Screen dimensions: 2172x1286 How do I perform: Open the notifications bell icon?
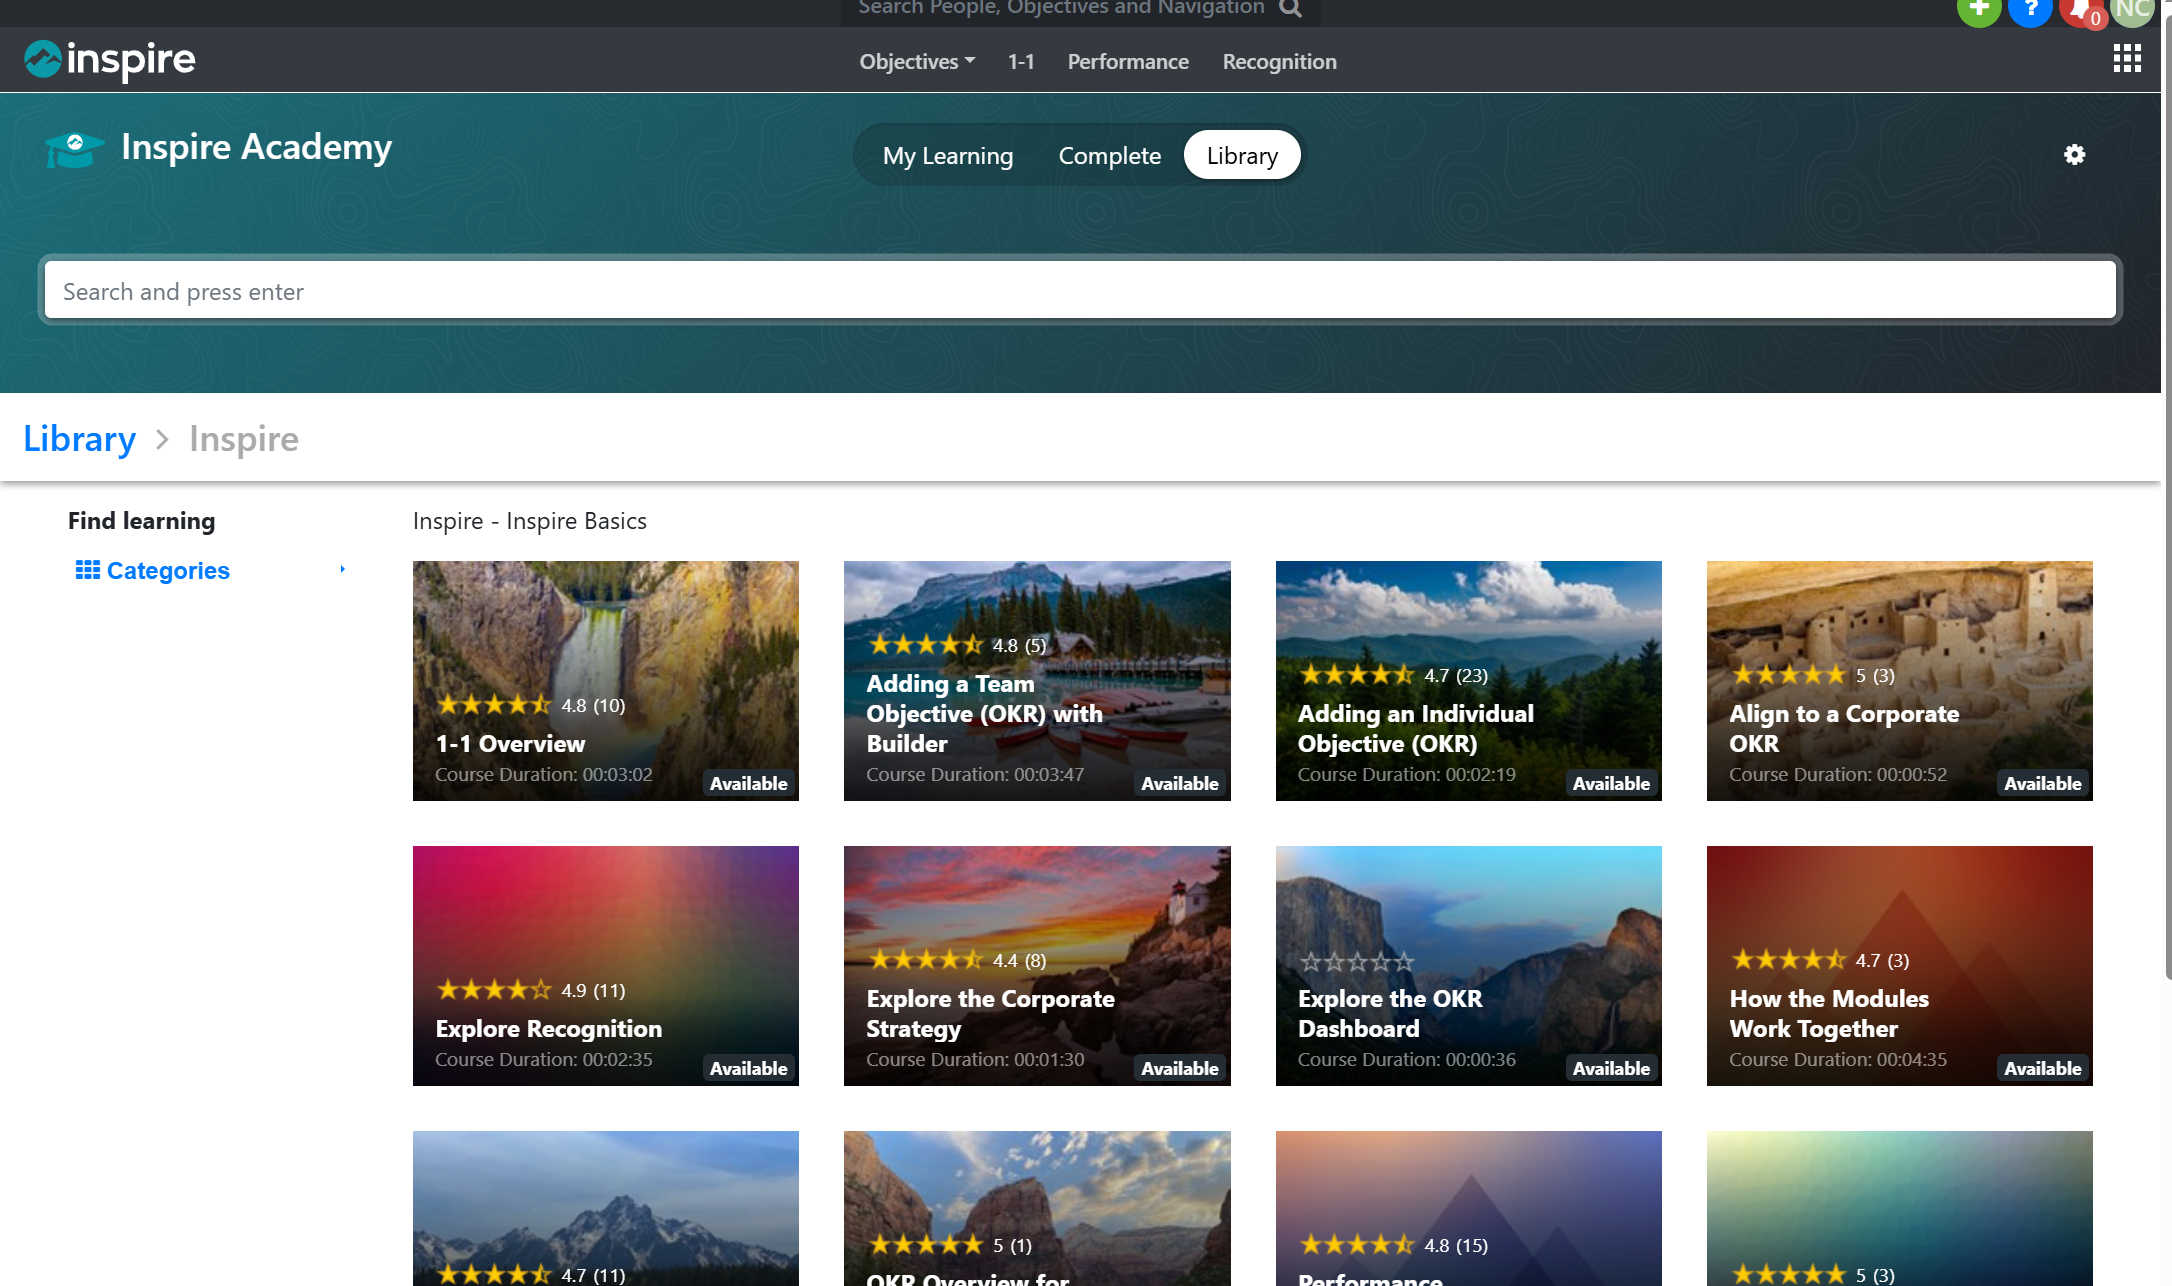[2080, 10]
